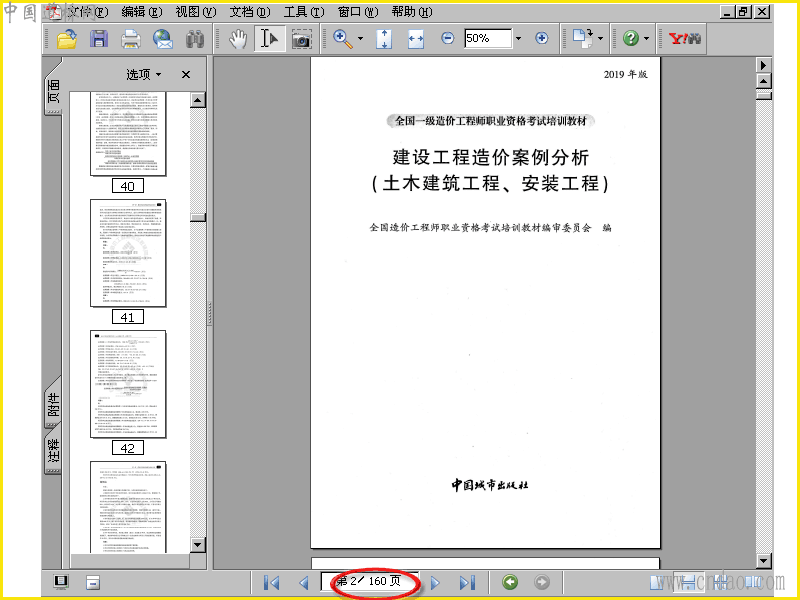Switch to the 附件 attachments side tab
This screenshot has width=800, height=600.
click(x=53, y=404)
